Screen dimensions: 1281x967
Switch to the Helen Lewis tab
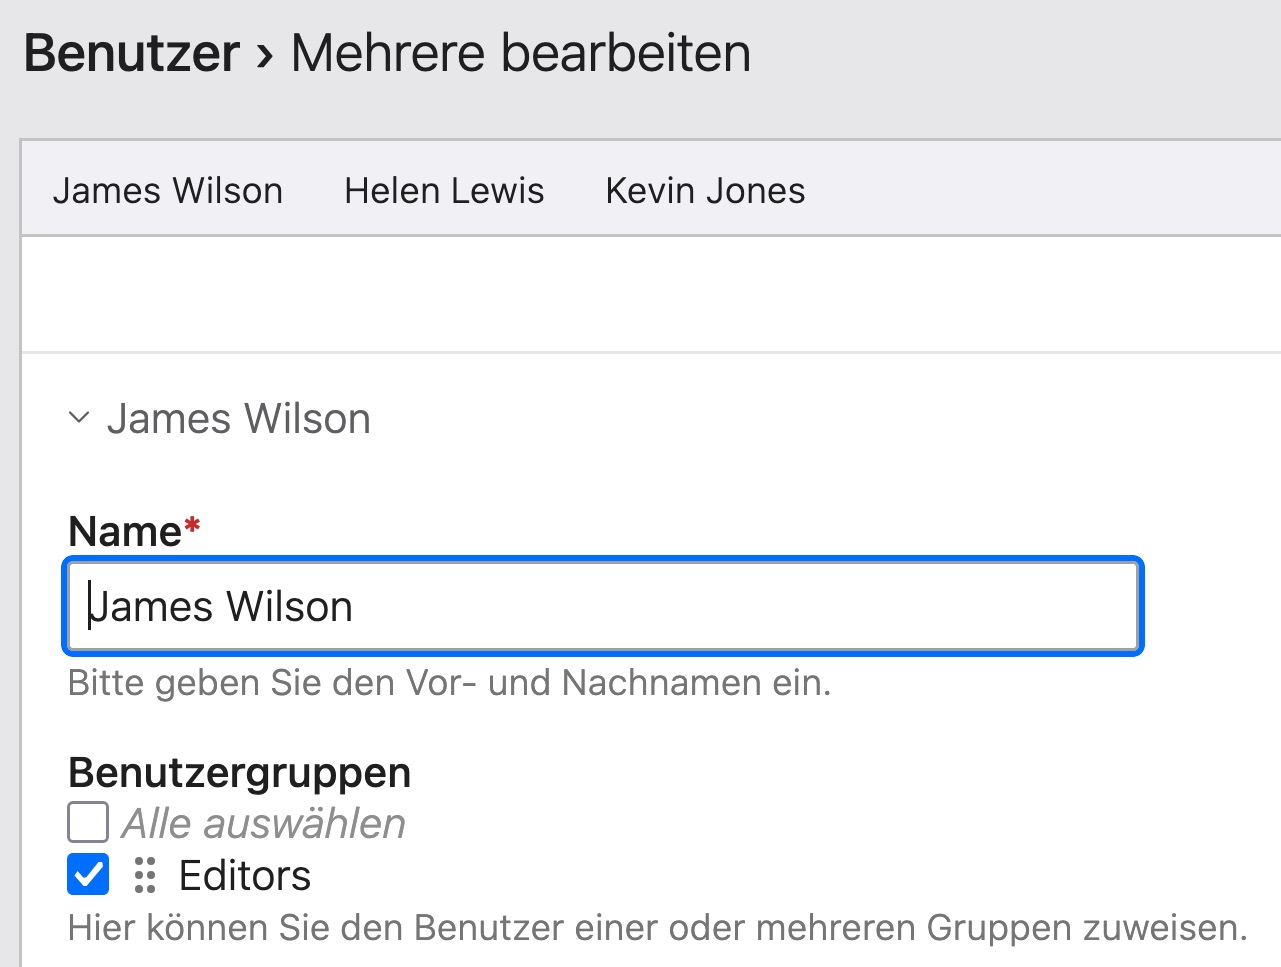(x=444, y=190)
